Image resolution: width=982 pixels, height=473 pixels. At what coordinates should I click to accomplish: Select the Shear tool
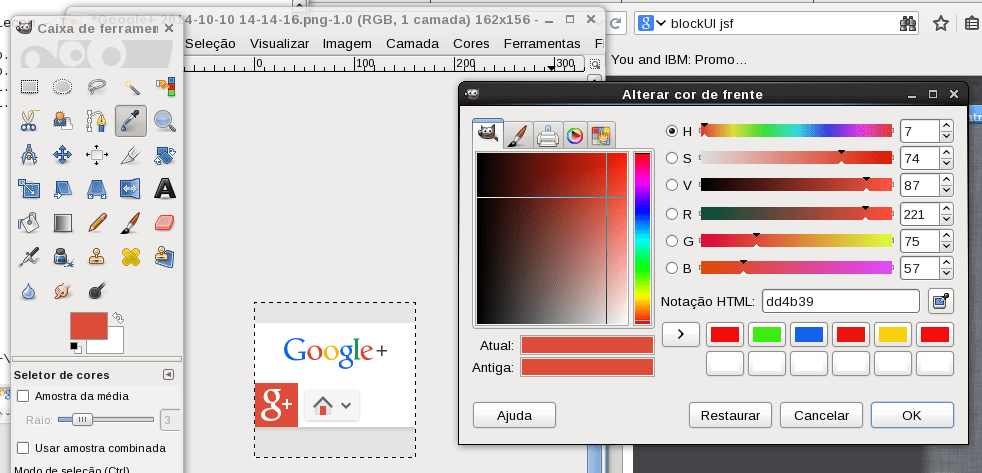click(62, 188)
